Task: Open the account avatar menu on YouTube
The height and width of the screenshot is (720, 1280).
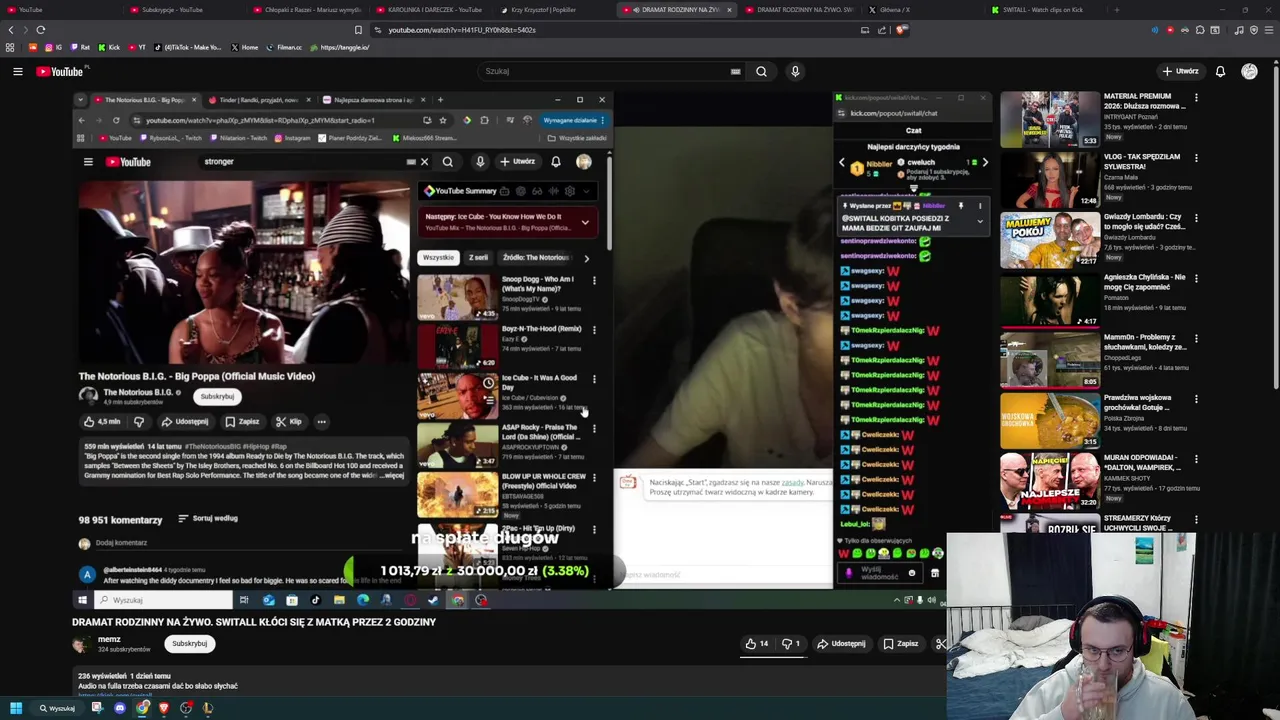Action: coord(1249,71)
